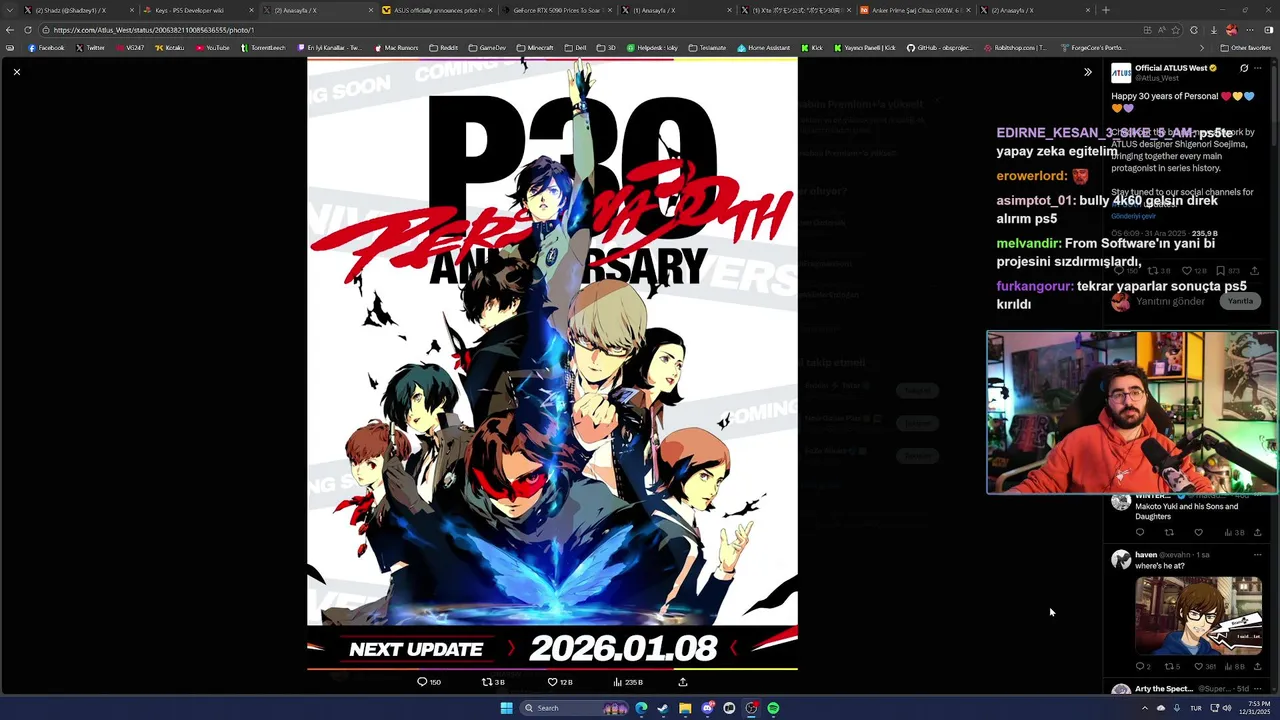Click the reply icon under haven's image
Viewport: 1280px width, 720px height.
(1140, 666)
